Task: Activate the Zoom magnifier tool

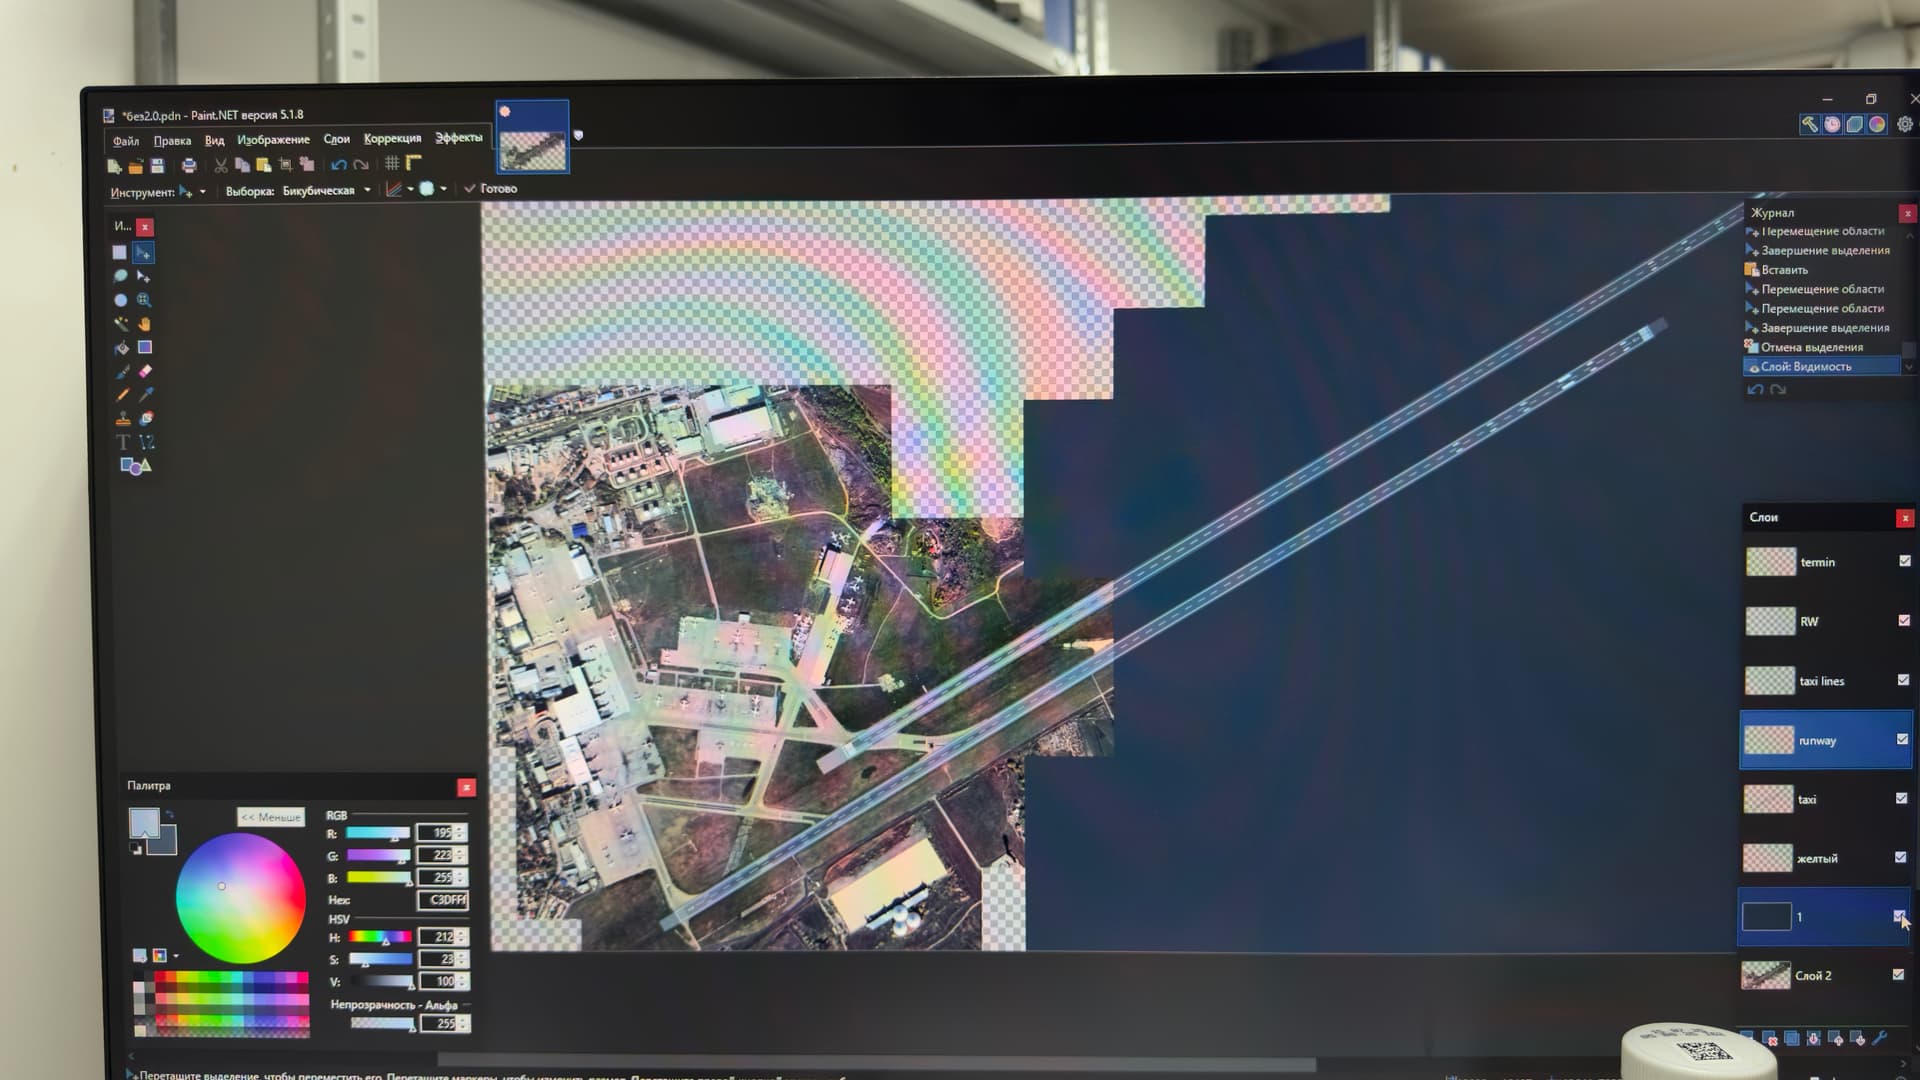Action: tap(145, 300)
